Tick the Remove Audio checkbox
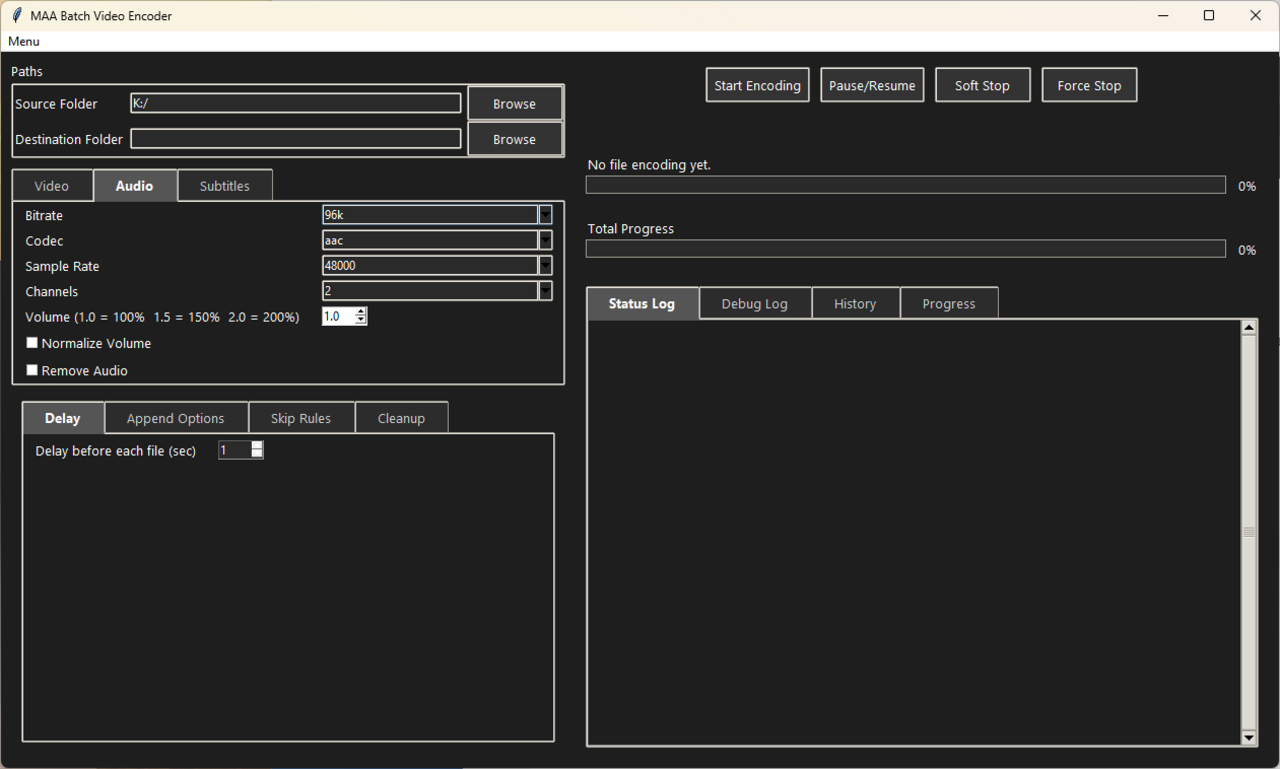1280x769 pixels. click(32, 370)
